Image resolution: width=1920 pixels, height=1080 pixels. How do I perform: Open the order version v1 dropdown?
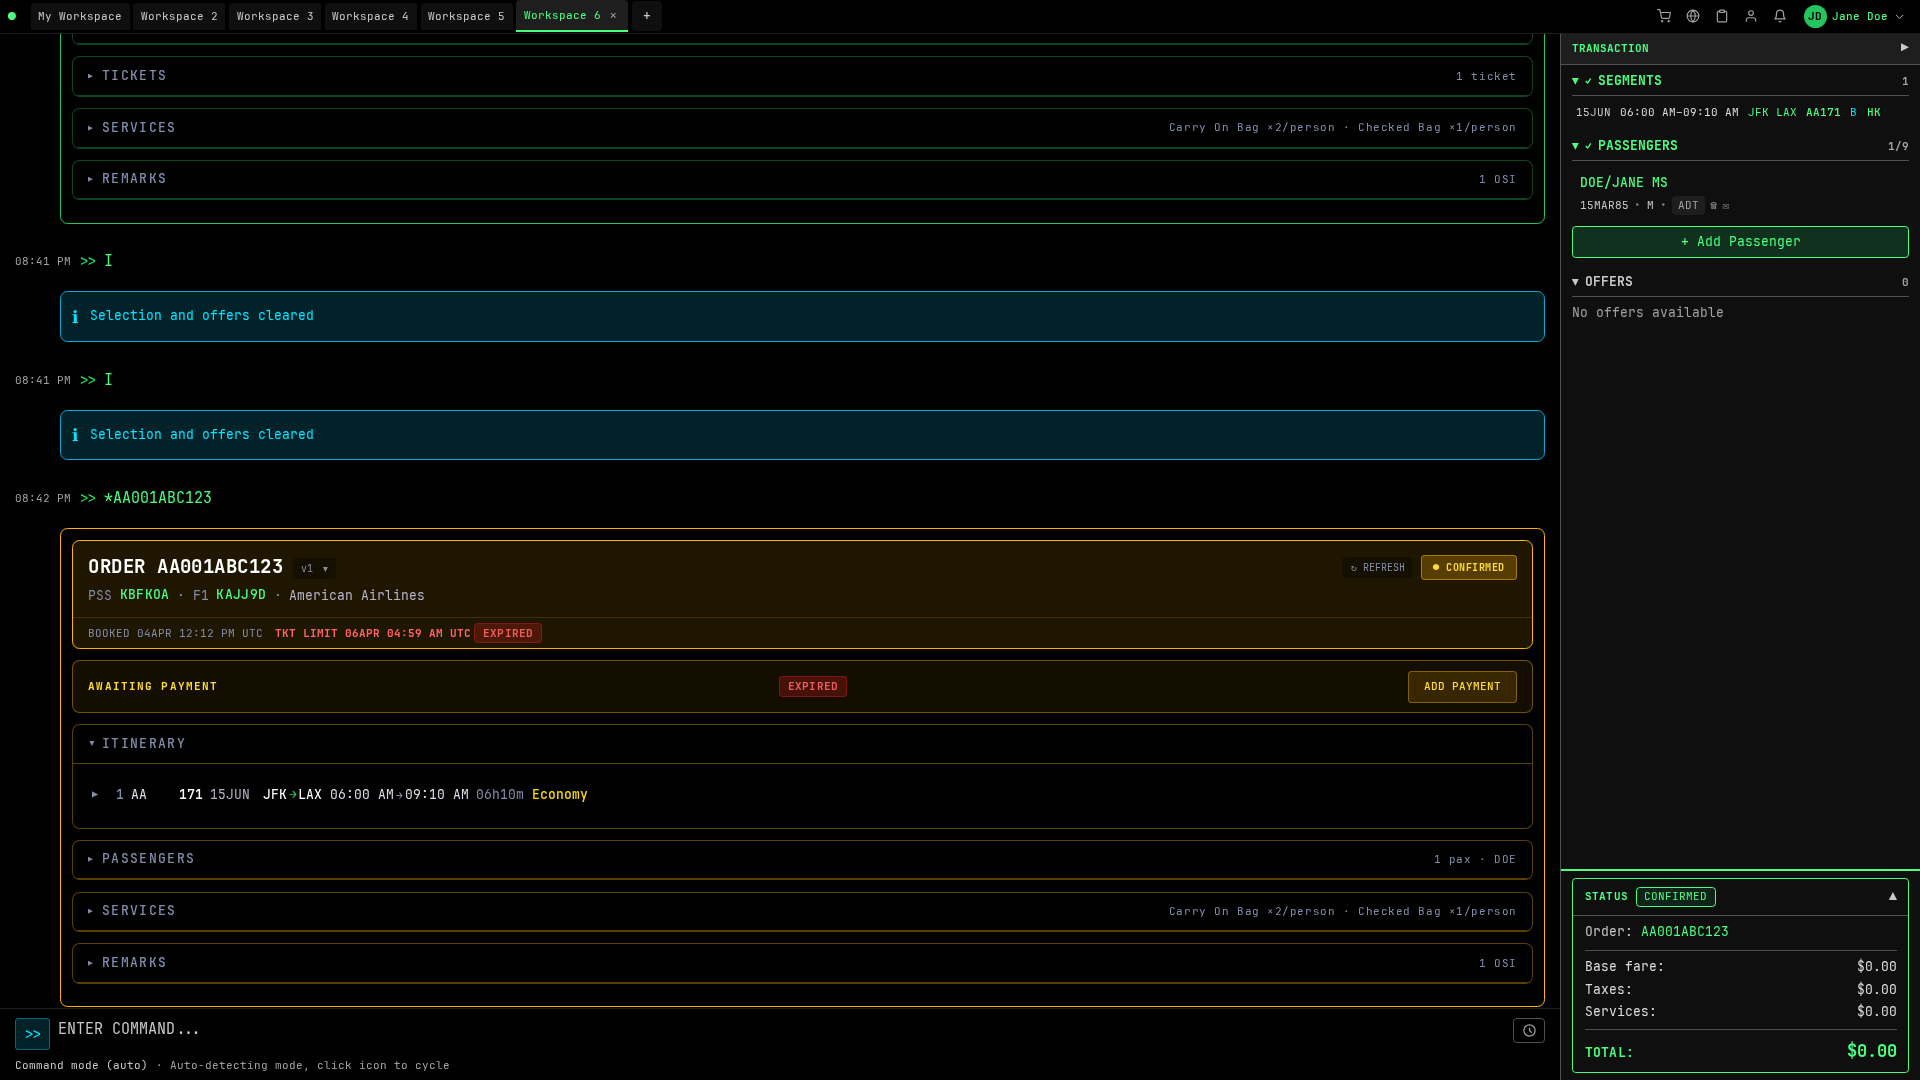(x=314, y=568)
